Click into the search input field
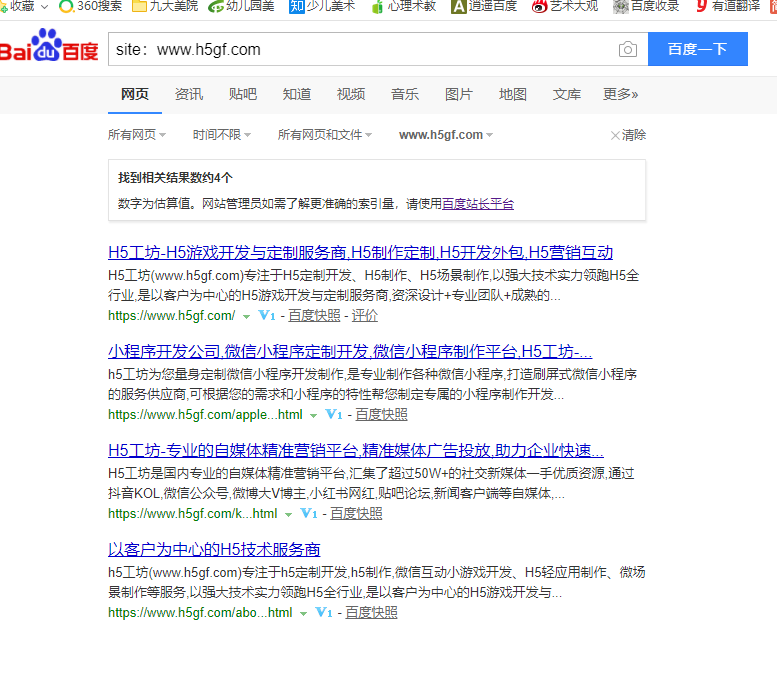Screen dimensions: 777x674 (360, 49)
